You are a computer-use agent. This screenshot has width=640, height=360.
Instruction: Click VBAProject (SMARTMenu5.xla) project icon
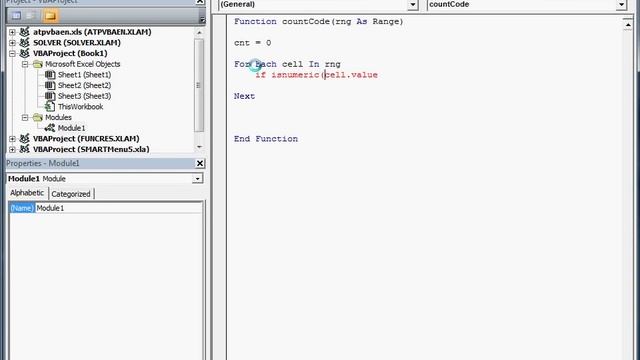tap(24, 149)
